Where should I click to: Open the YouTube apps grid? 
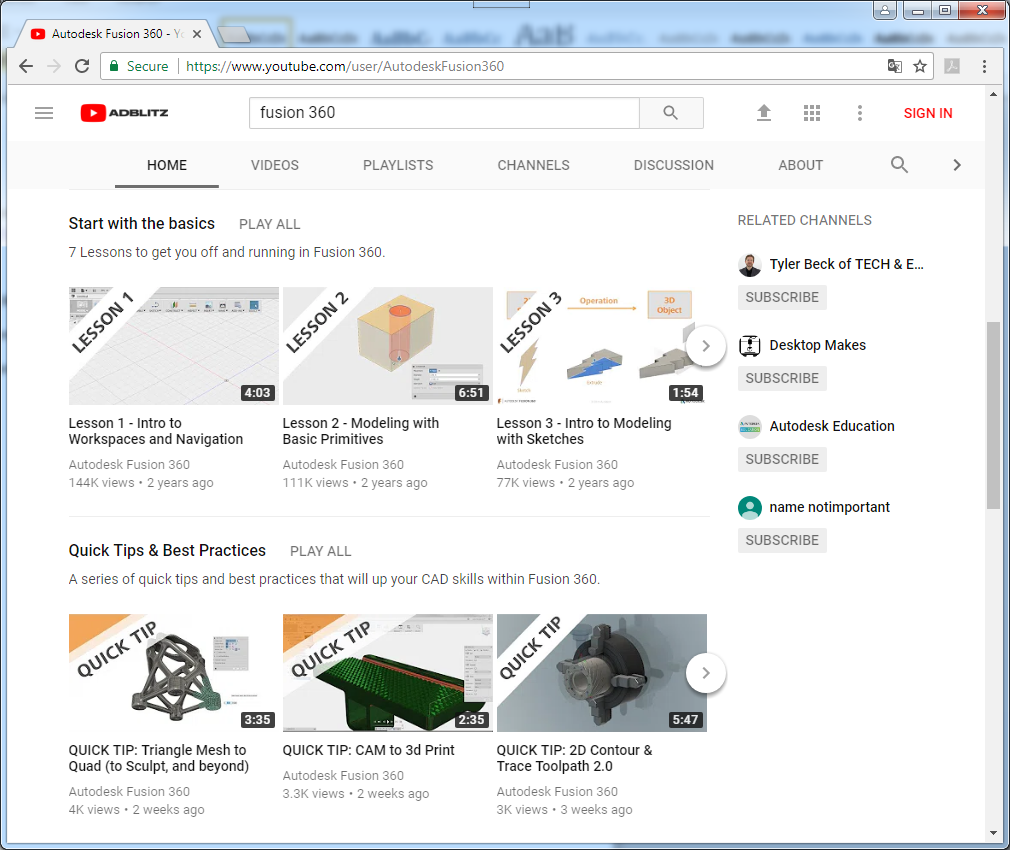pyautogui.click(x=812, y=113)
